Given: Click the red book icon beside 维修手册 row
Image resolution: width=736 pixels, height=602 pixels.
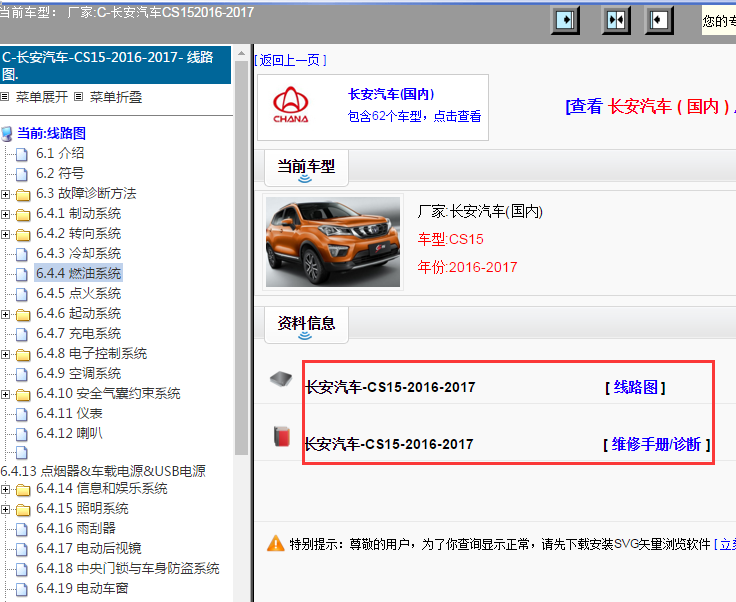Looking at the screenshot, I should point(282,436).
